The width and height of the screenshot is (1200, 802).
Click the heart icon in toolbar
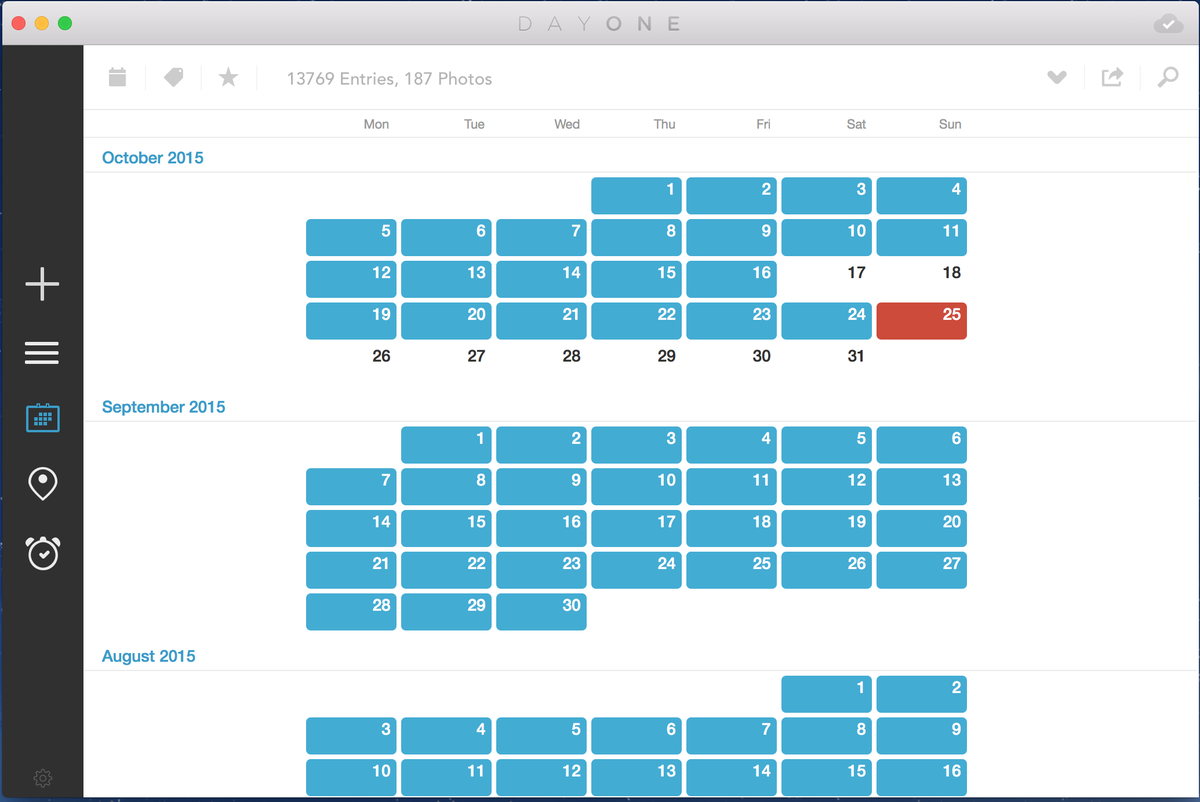(x=1057, y=77)
